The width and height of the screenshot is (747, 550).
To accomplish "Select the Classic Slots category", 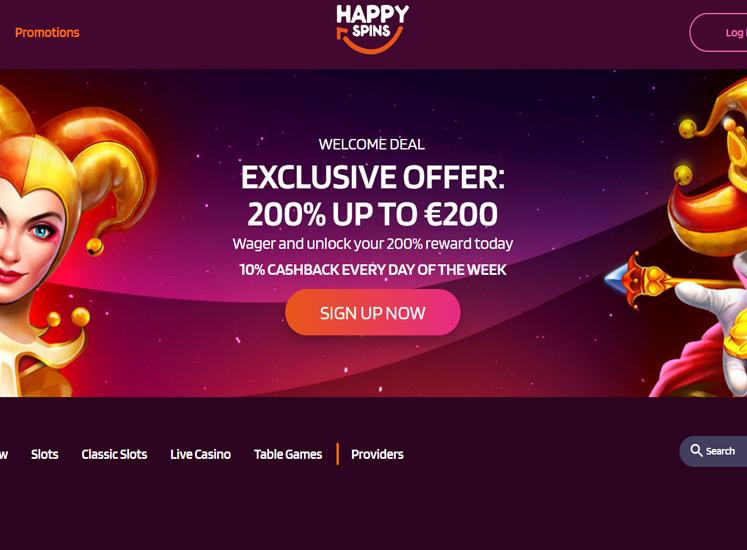I will [114, 454].
